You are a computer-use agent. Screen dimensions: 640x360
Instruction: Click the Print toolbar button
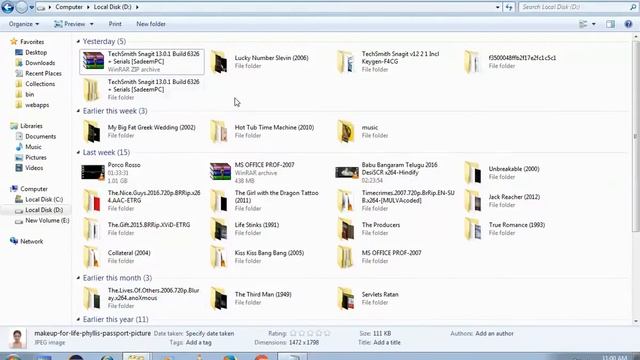coord(115,24)
